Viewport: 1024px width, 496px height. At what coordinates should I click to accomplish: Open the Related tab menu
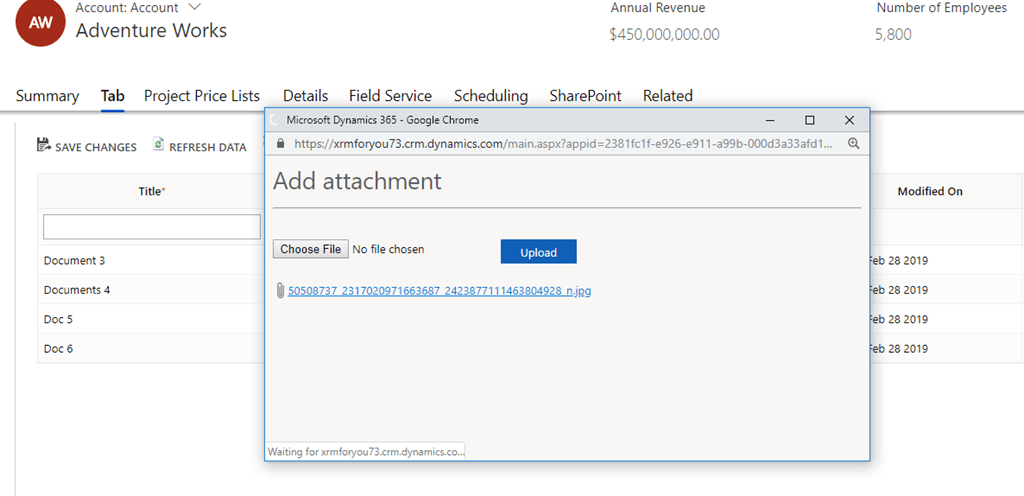coord(667,96)
